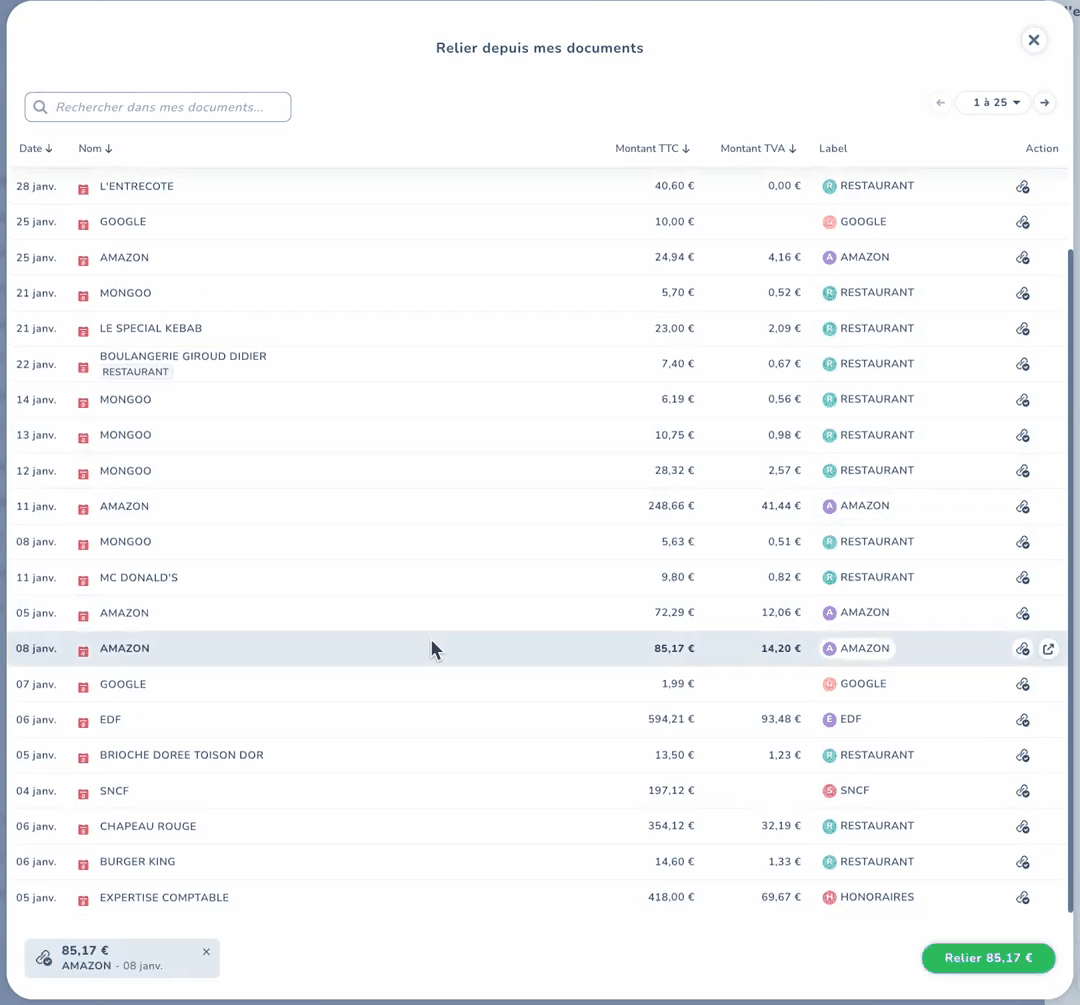Focus the 'Rechercher dans mes documents' search field

point(158,107)
